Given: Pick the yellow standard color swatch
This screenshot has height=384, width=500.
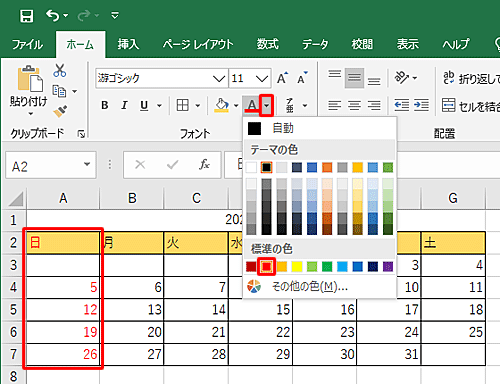Looking at the screenshot, I should pyautogui.click(x=297, y=266).
